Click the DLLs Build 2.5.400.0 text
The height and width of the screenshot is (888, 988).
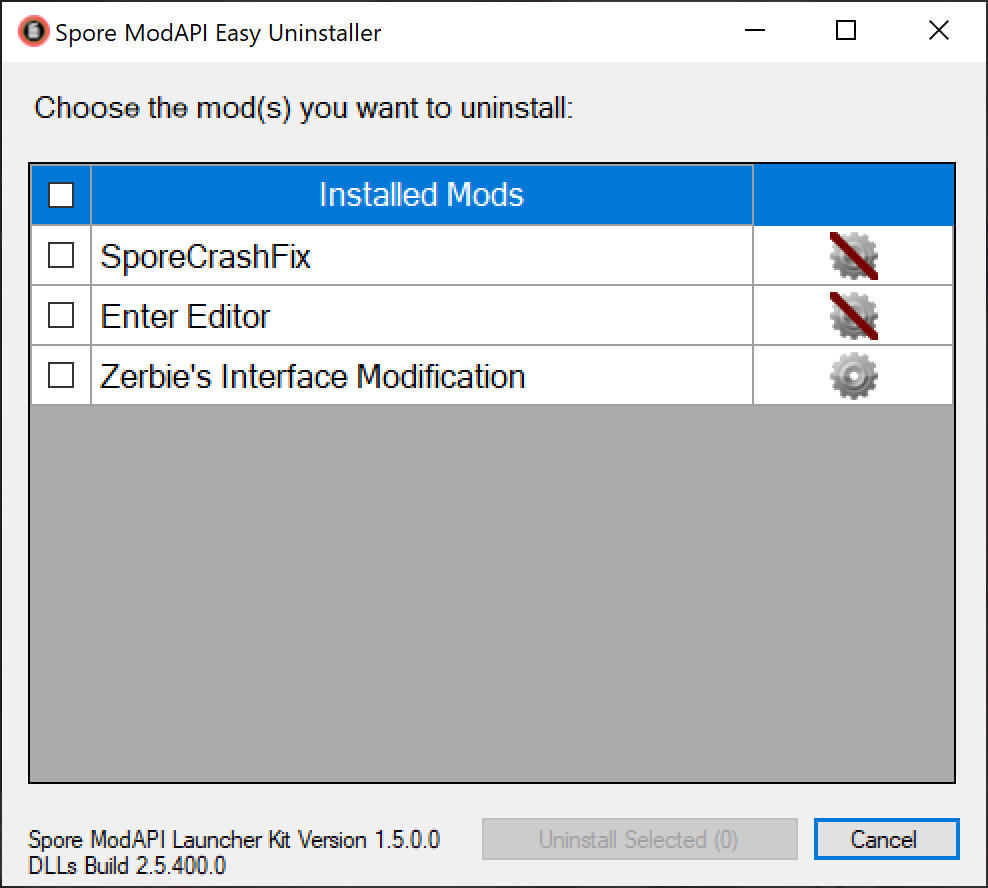point(127,865)
